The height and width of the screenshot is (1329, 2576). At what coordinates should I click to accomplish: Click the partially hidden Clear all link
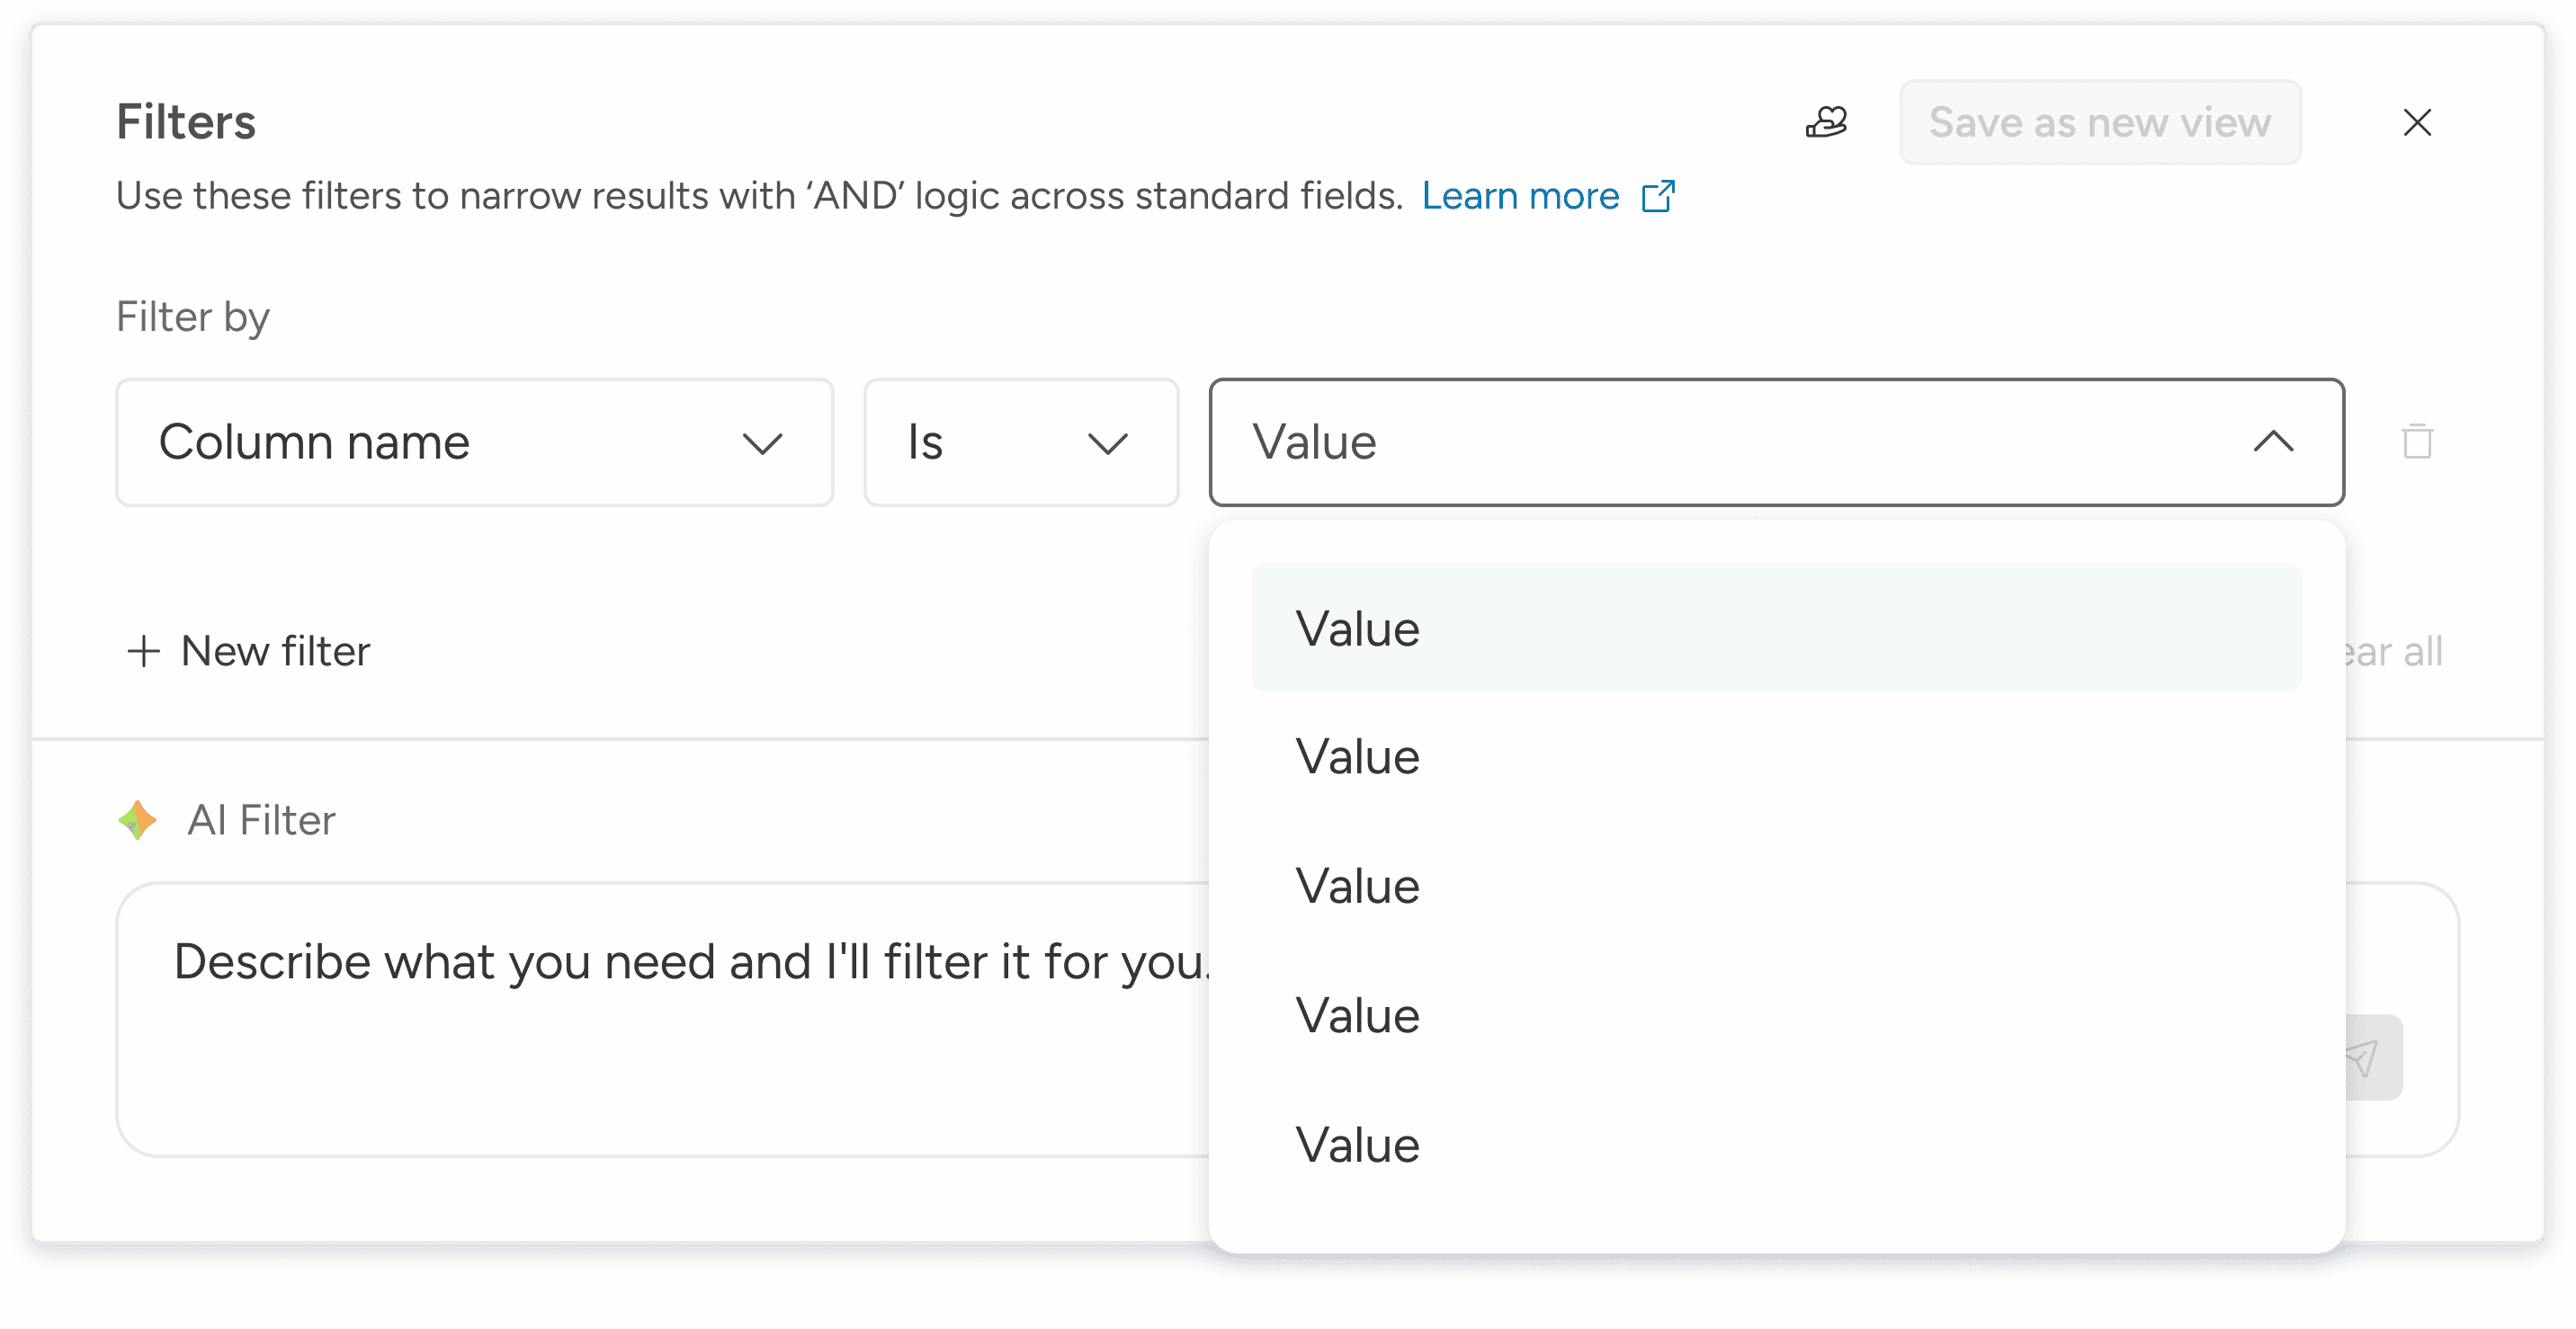(2395, 652)
